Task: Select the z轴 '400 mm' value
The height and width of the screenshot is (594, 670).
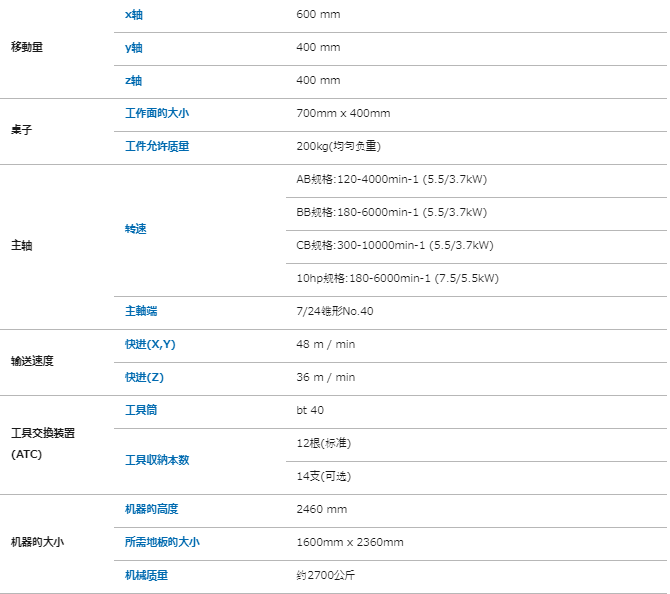Action: click(x=318, y=80)
